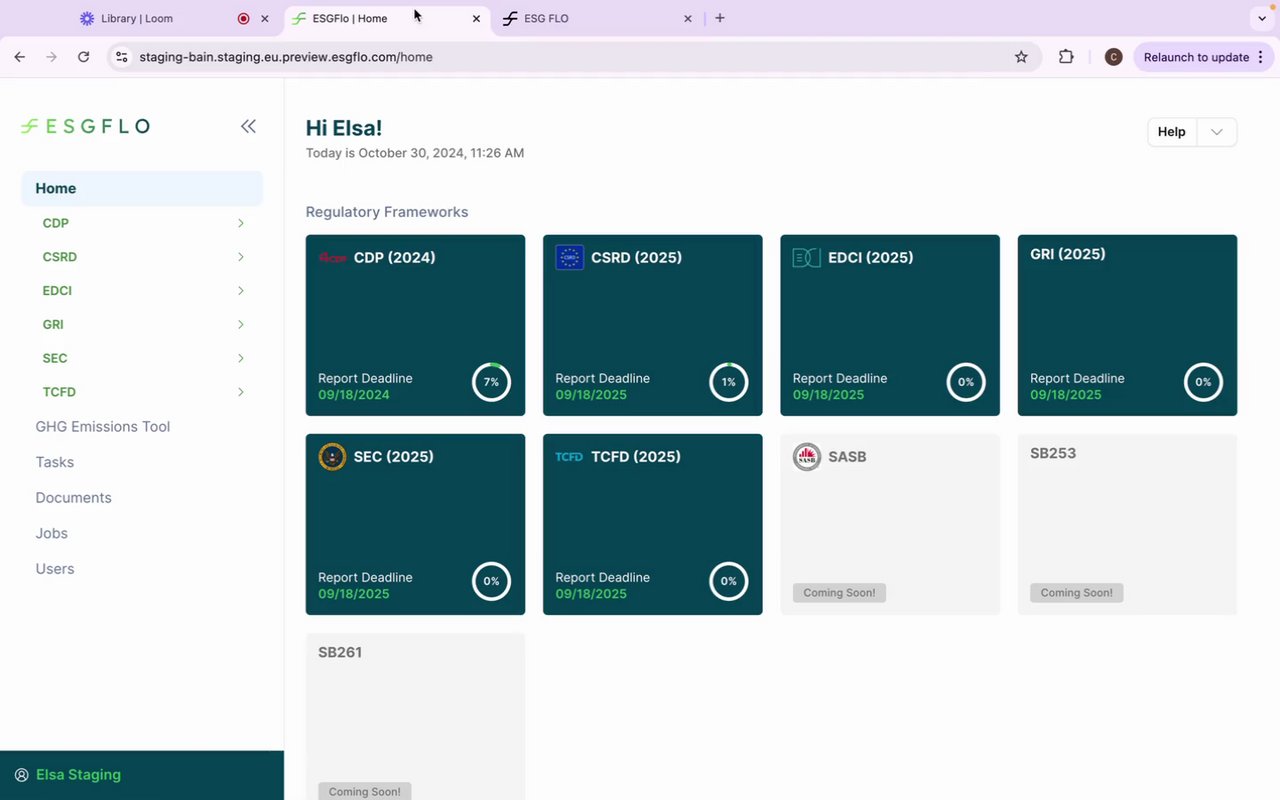Click the SASB Coming Soon badge
The width and height of the screenshot is (1280, 800).
click(839, 593)
